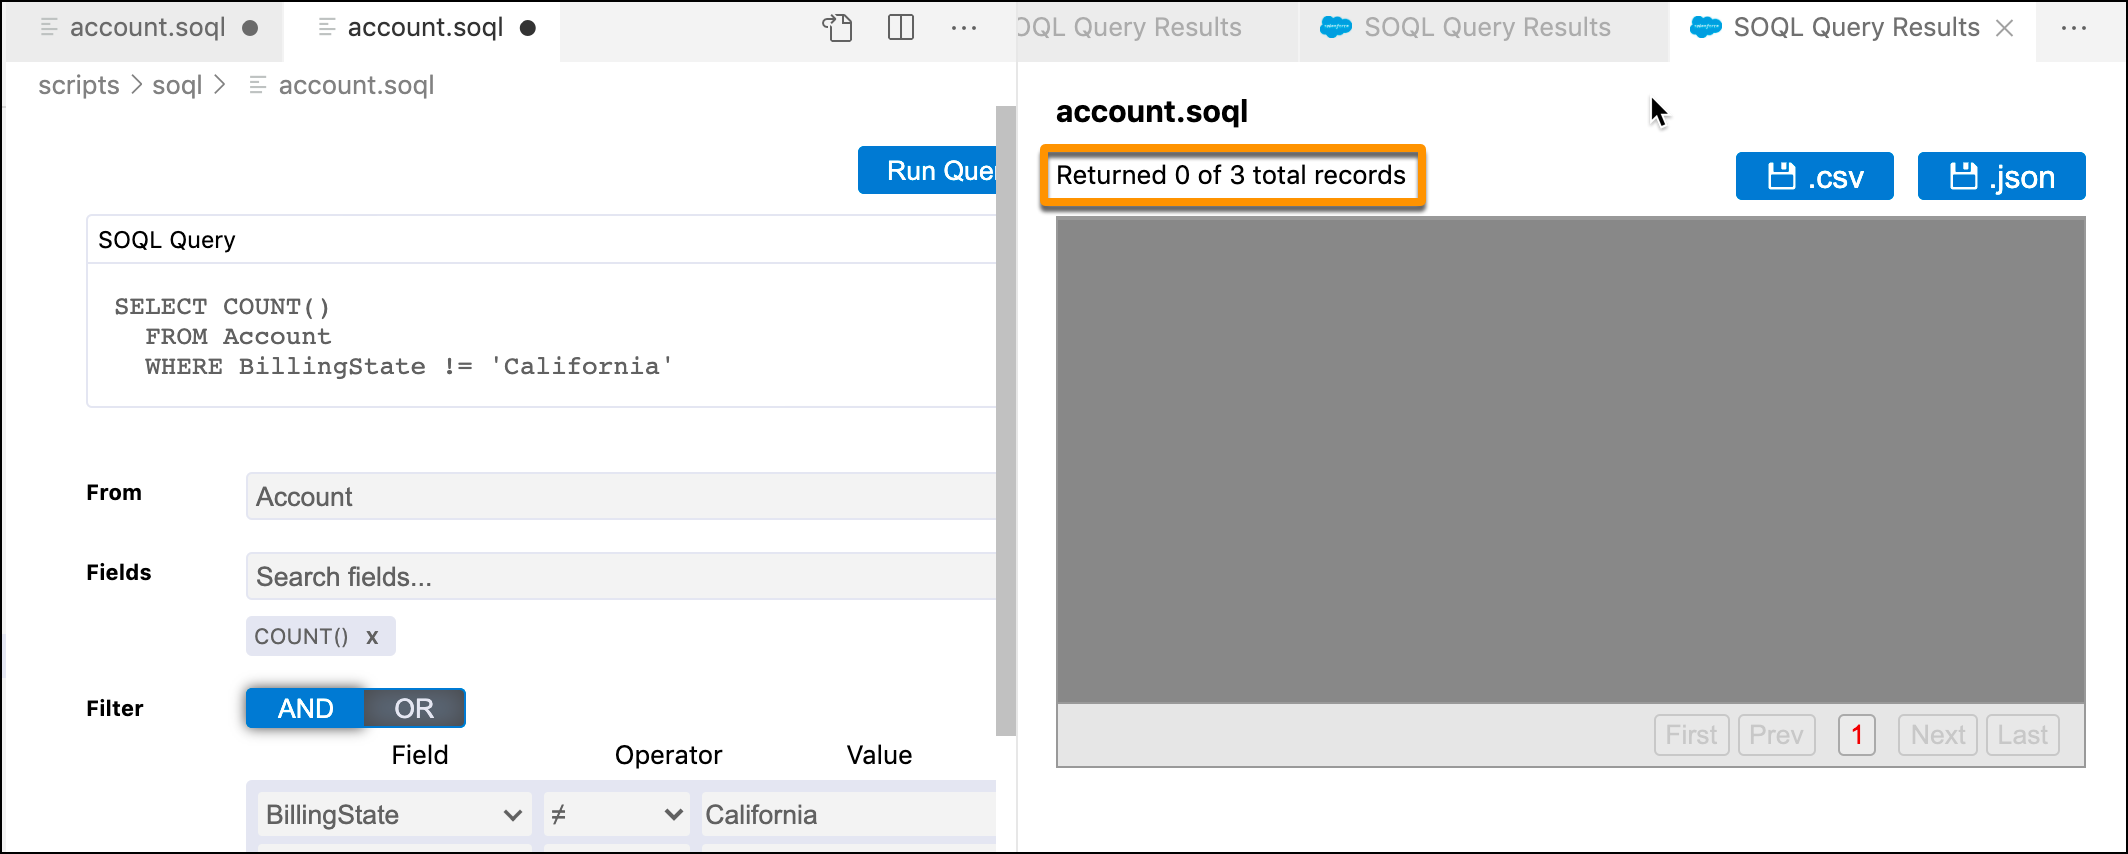The width and height of the screenshot is (2128, 854).
Task: Select the AND filter toggle
Action: [305, 709]
